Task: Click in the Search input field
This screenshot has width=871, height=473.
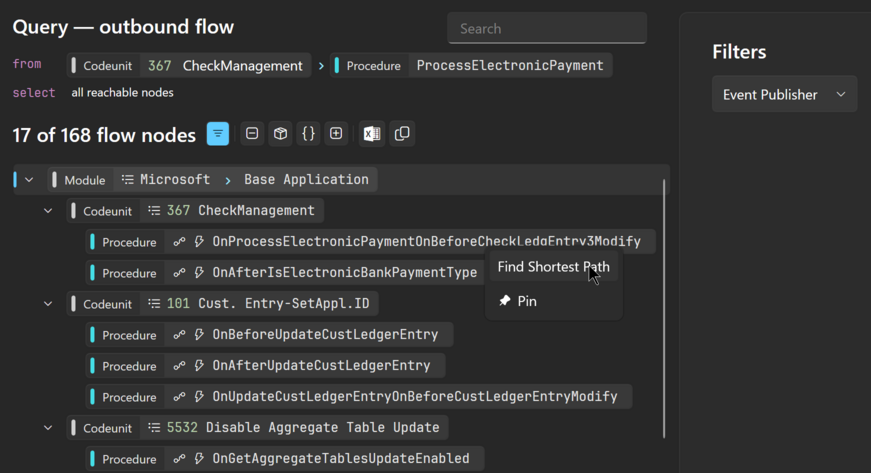Action: [x=546, y=29]
